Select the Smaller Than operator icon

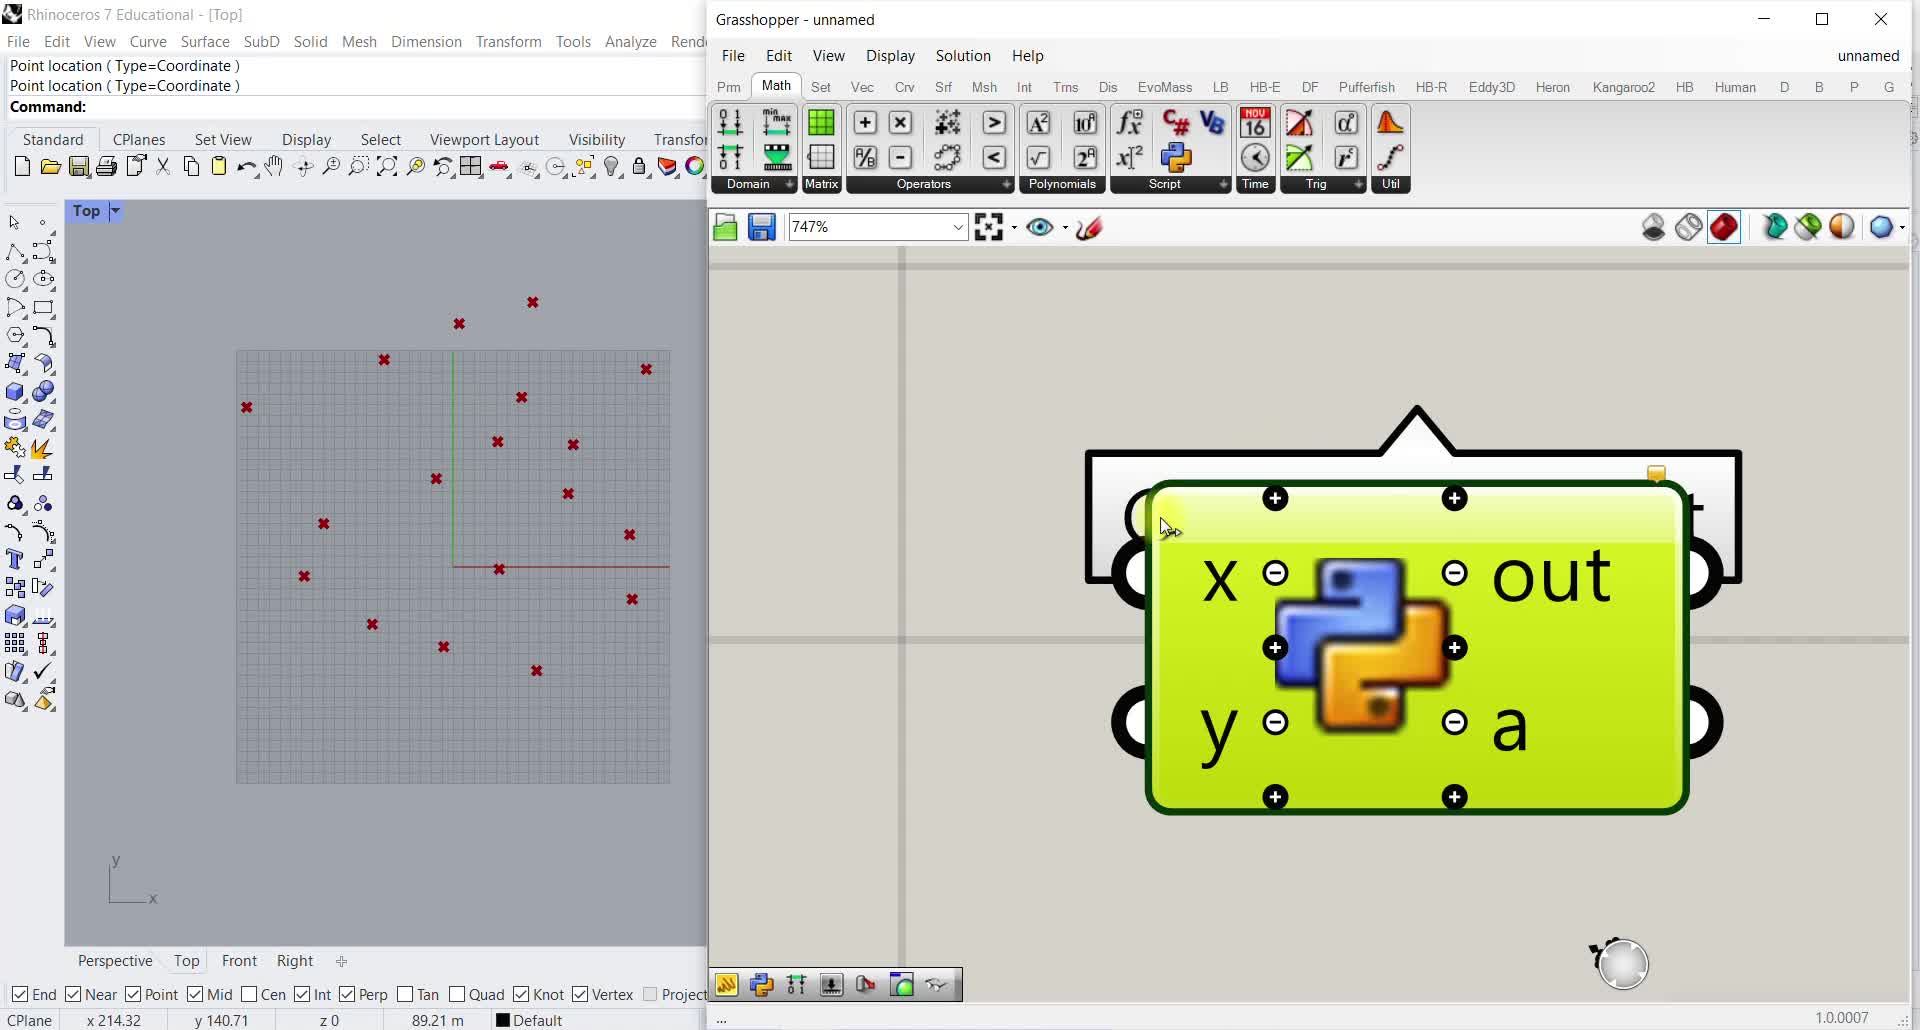click(x=994, y=158)
